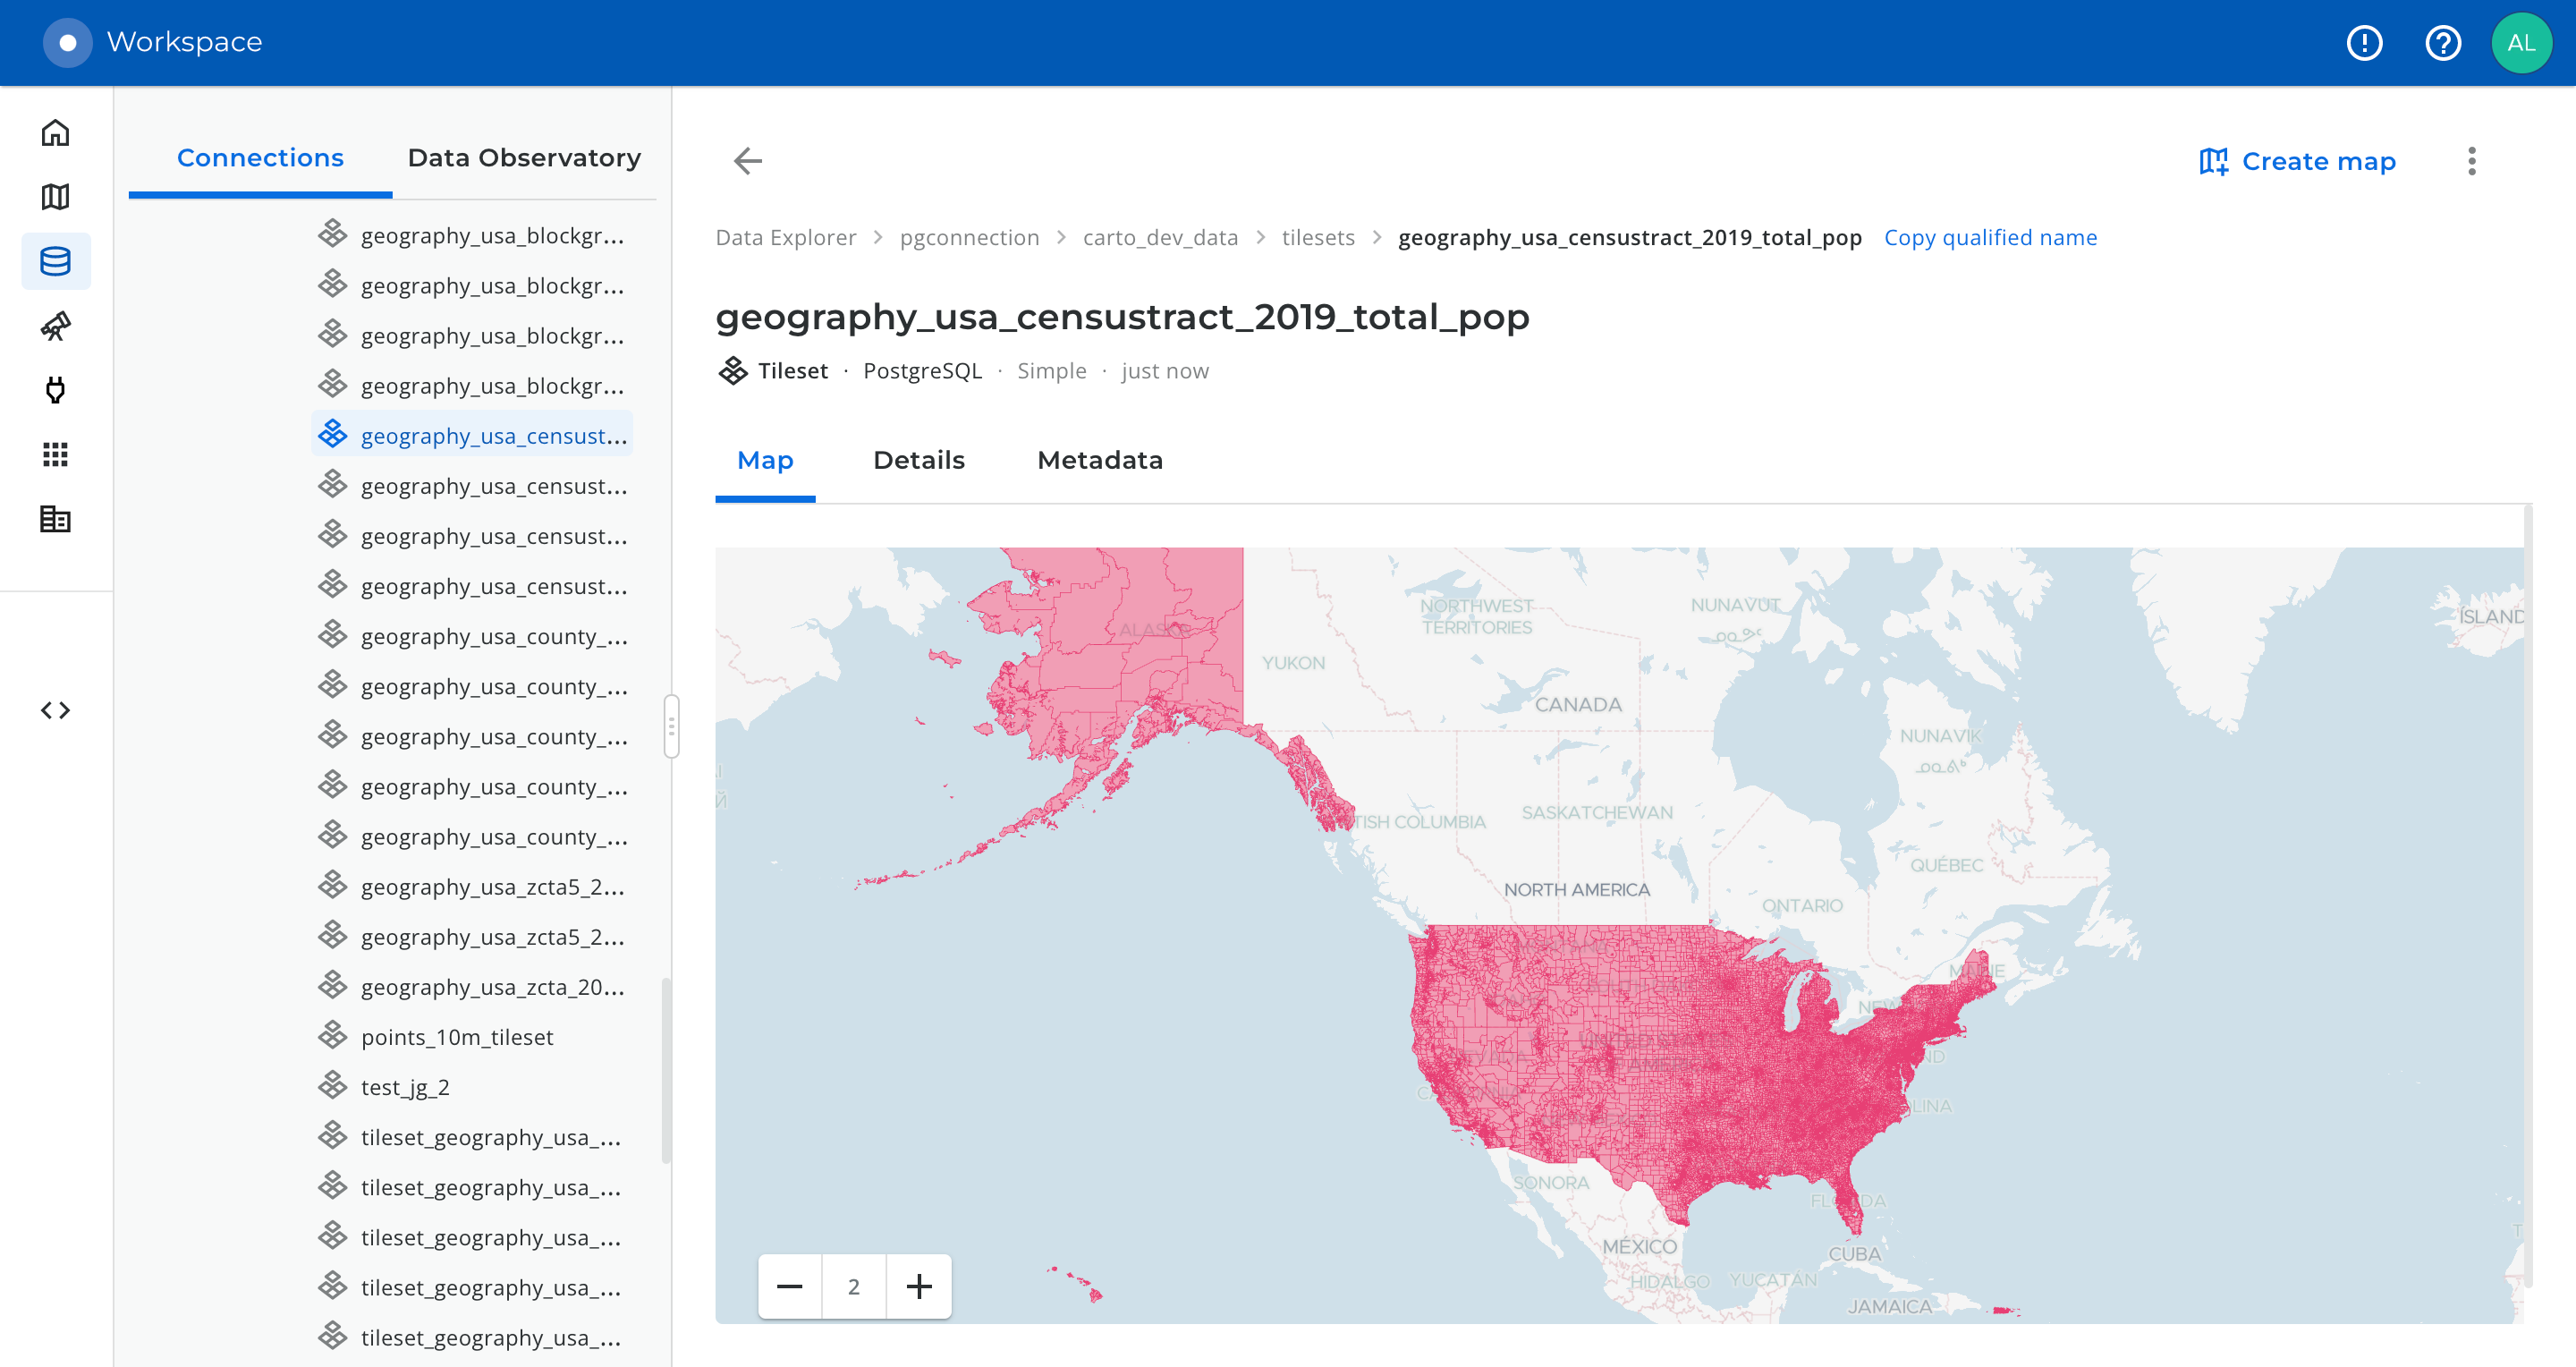Open the help question mark icon

2442,43
